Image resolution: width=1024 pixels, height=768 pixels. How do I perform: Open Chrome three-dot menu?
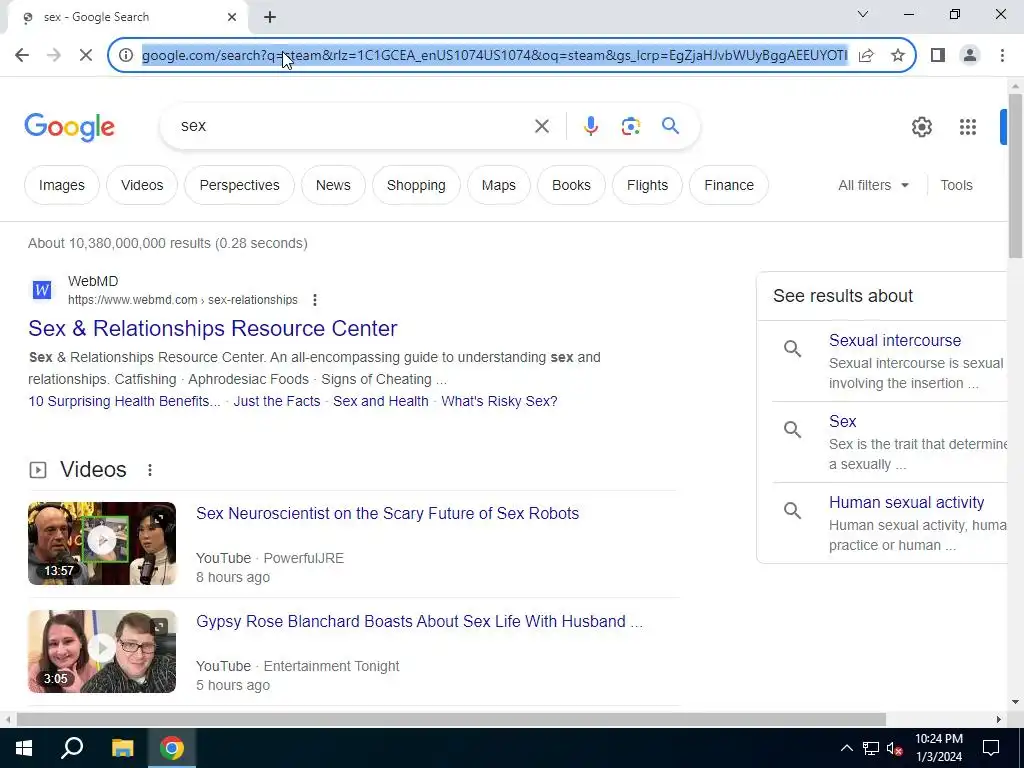[1002, 56]
